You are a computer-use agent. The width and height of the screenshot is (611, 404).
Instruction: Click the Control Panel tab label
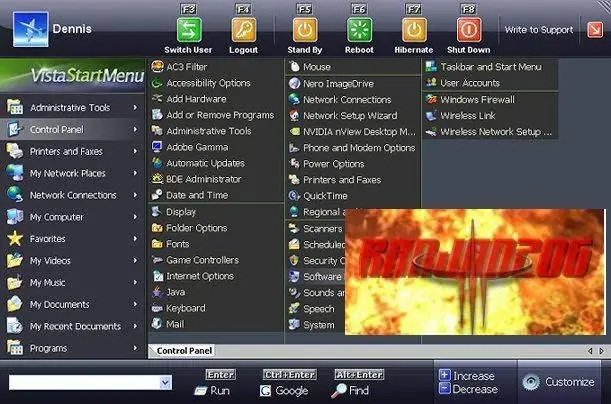(183, 351)
